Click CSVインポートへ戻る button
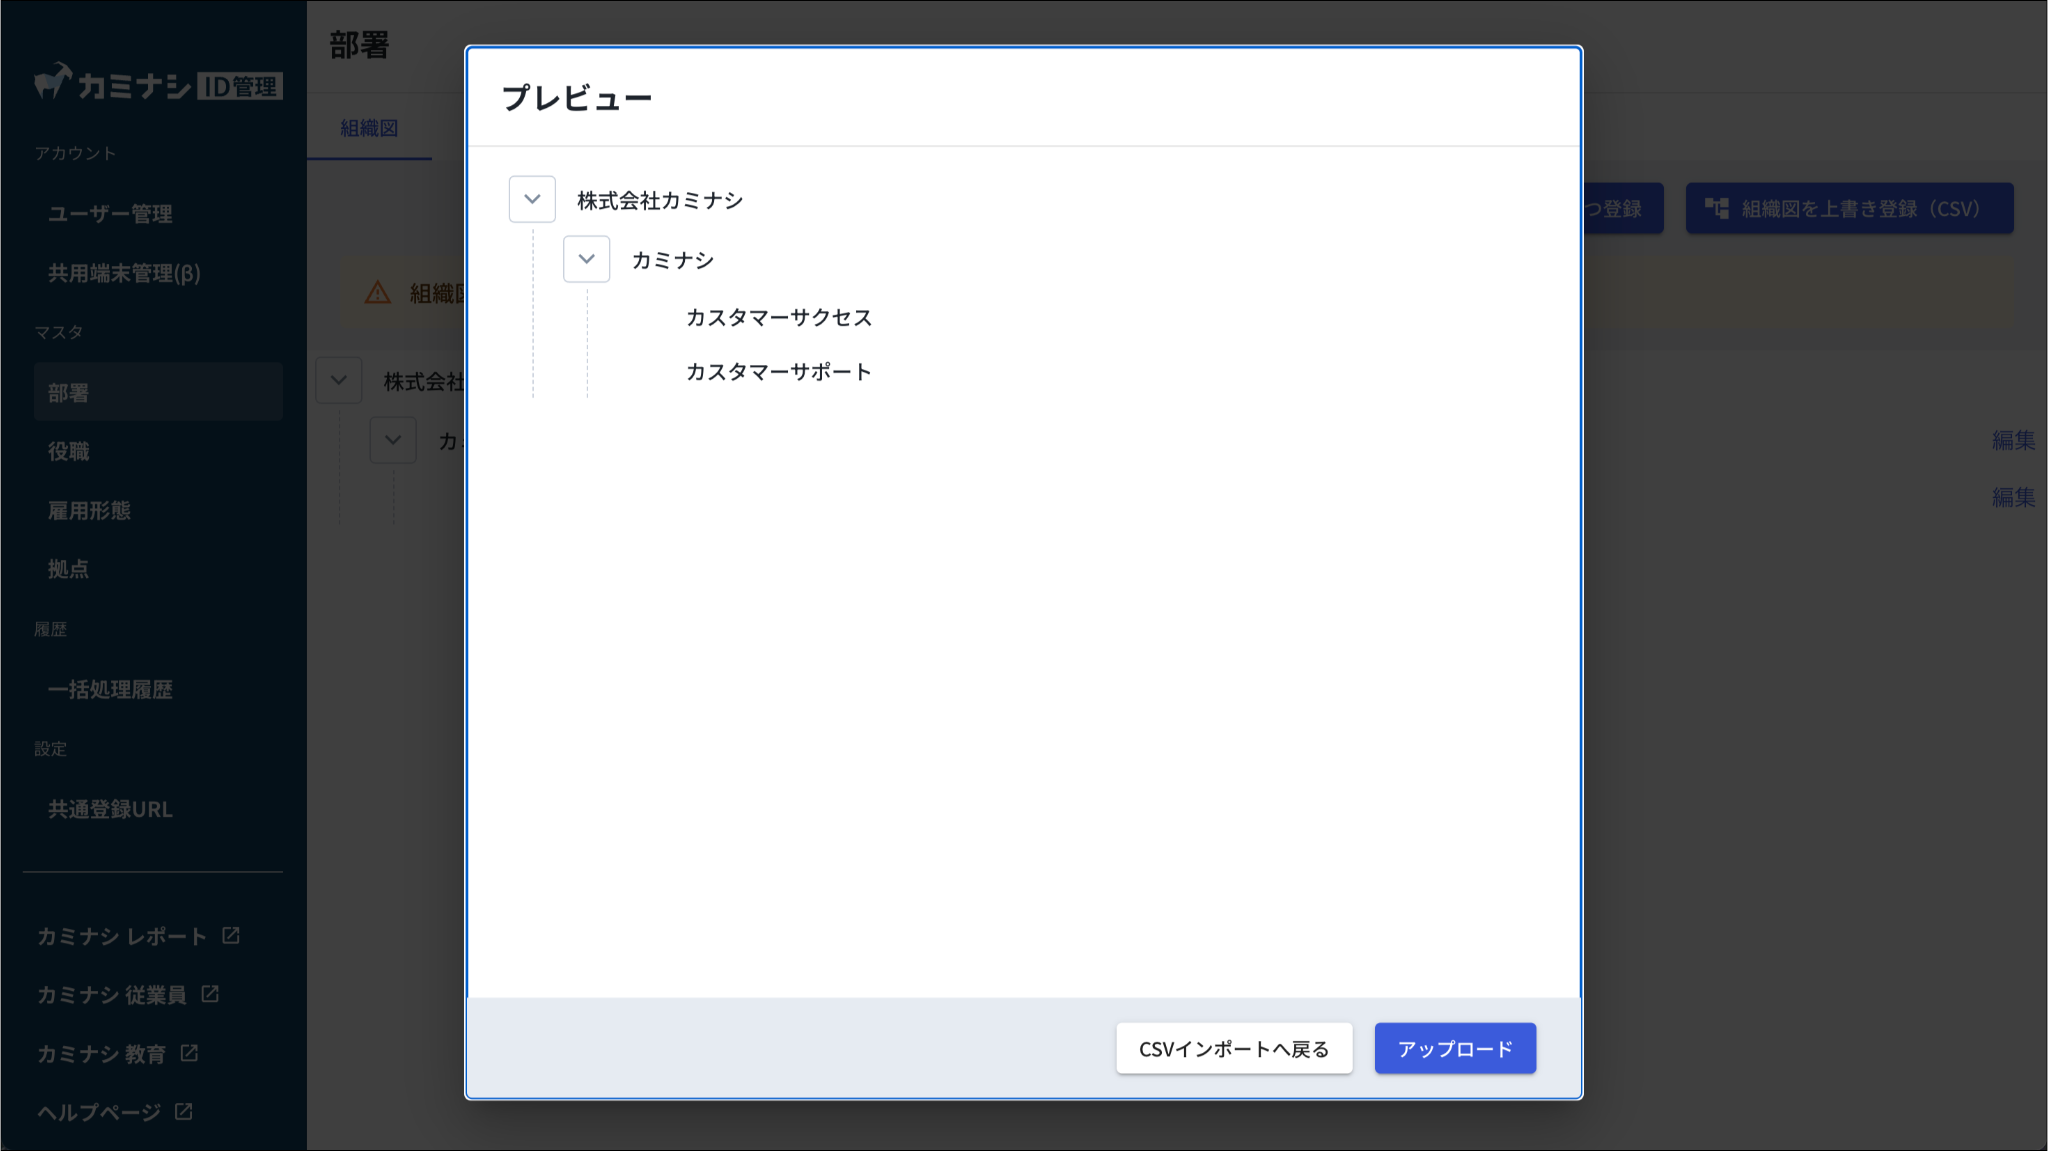Screen dimensions: 2048x1151 coord(1234,1048)
